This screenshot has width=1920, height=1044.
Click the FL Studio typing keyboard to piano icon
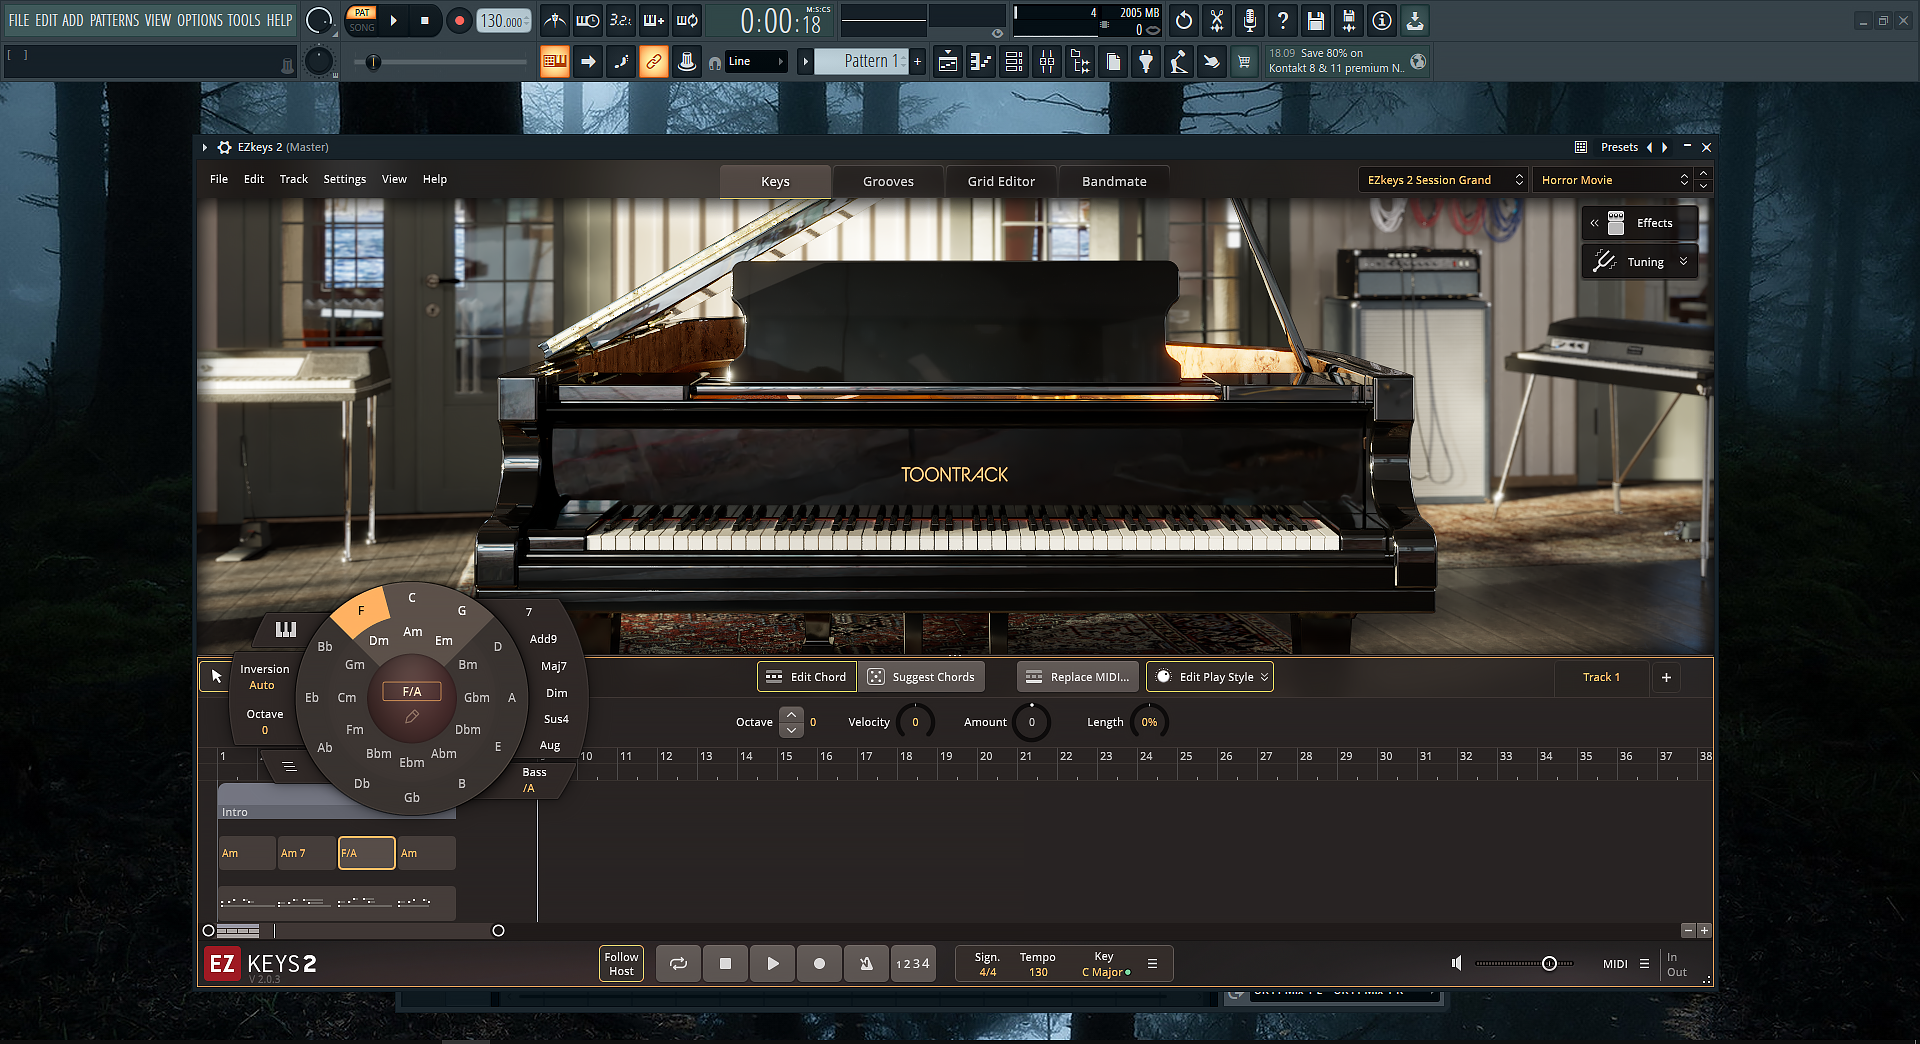555,62
